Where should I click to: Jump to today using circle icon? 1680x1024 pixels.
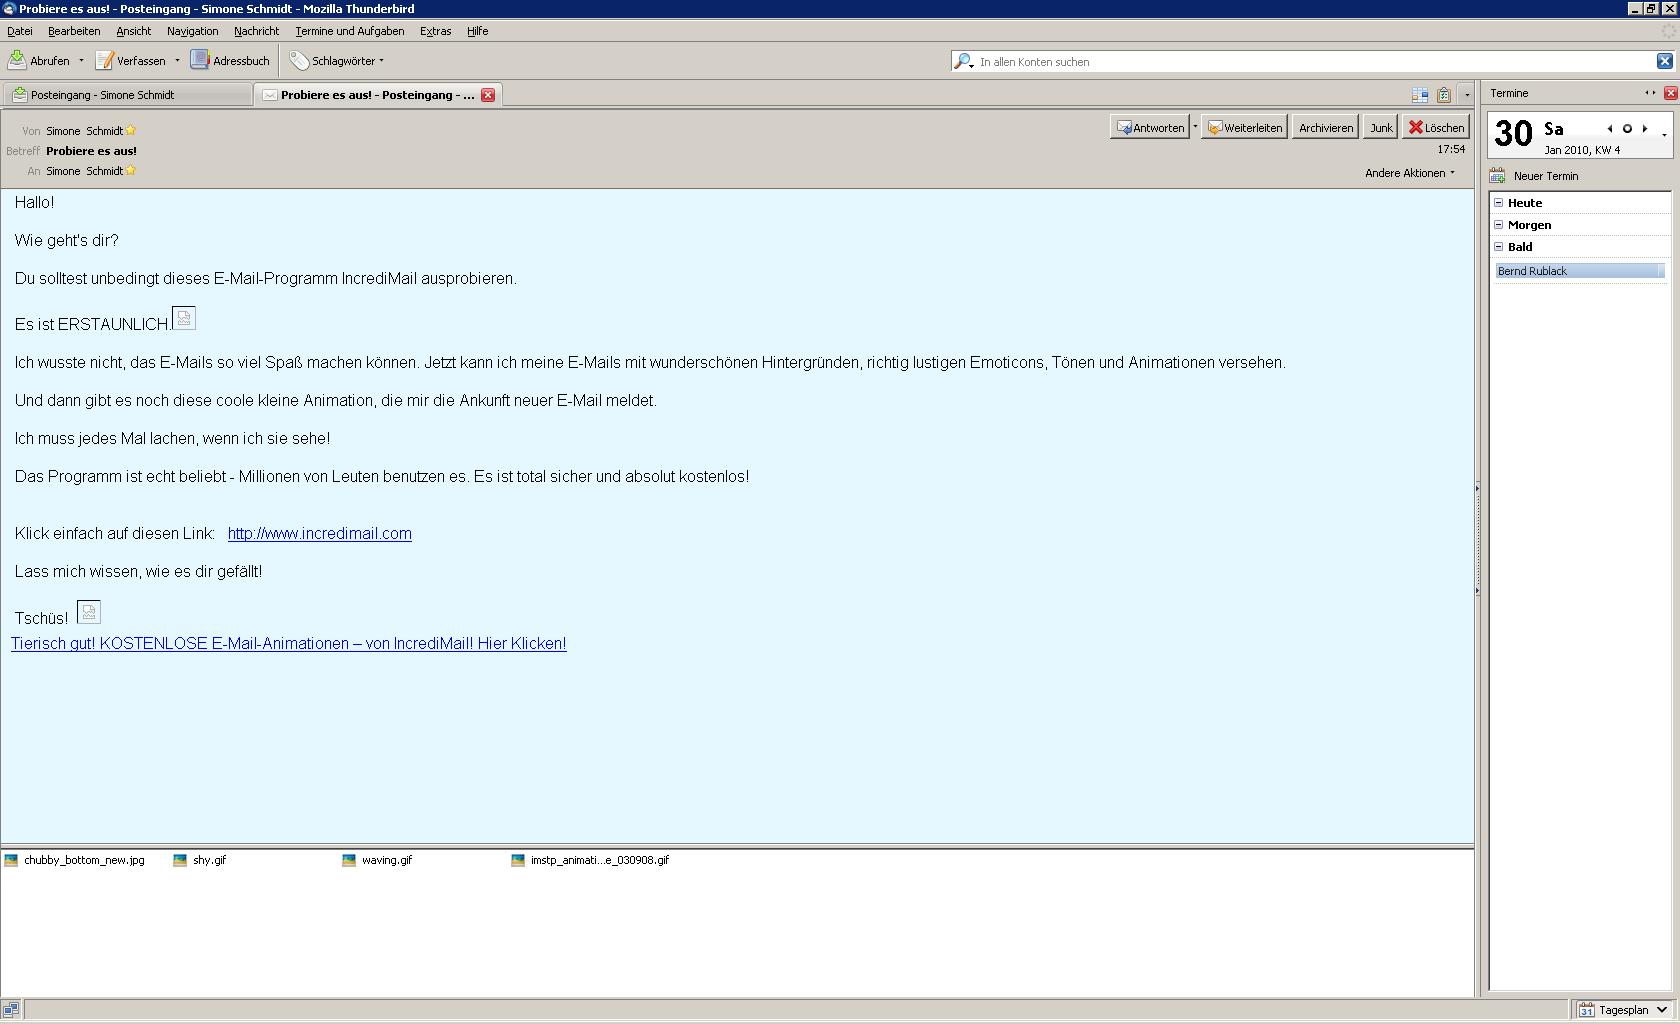point(1627,129)
